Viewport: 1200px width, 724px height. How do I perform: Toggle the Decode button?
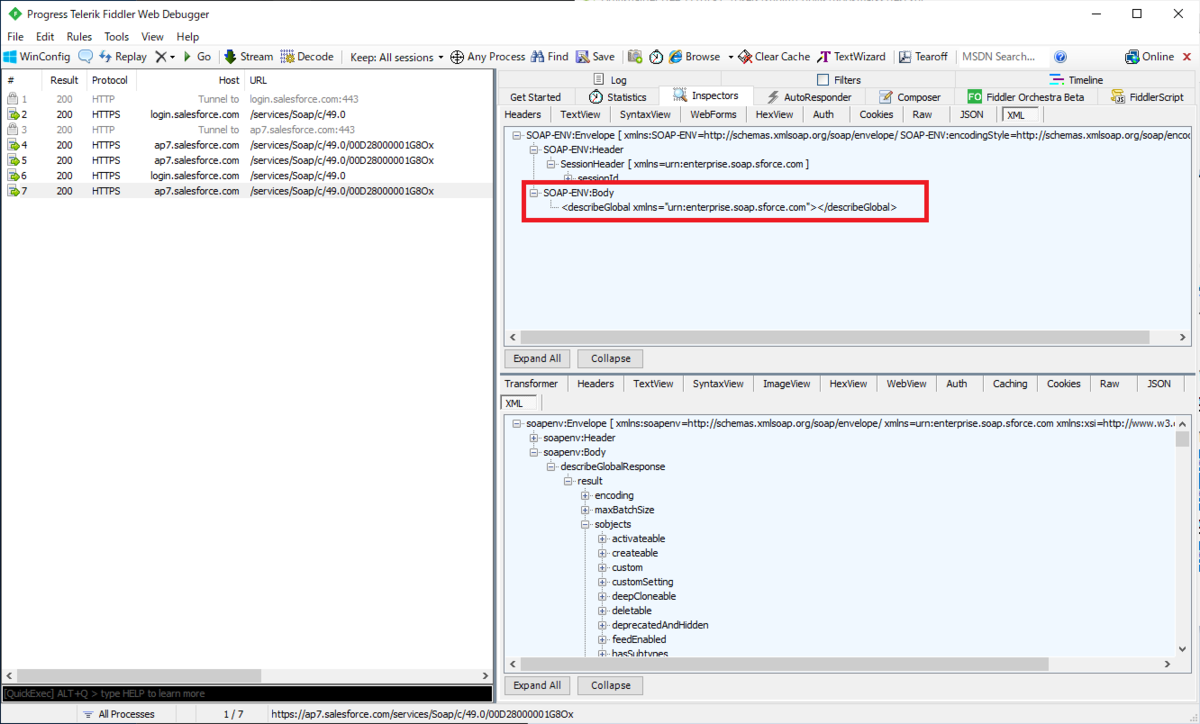(x=307, y=57)
